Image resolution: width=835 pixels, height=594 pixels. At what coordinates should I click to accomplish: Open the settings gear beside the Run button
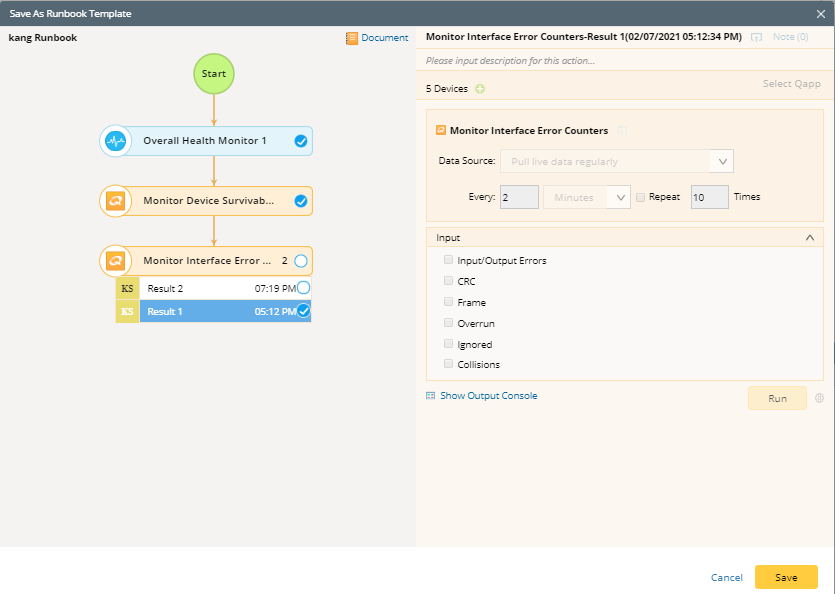click(819, 397)
